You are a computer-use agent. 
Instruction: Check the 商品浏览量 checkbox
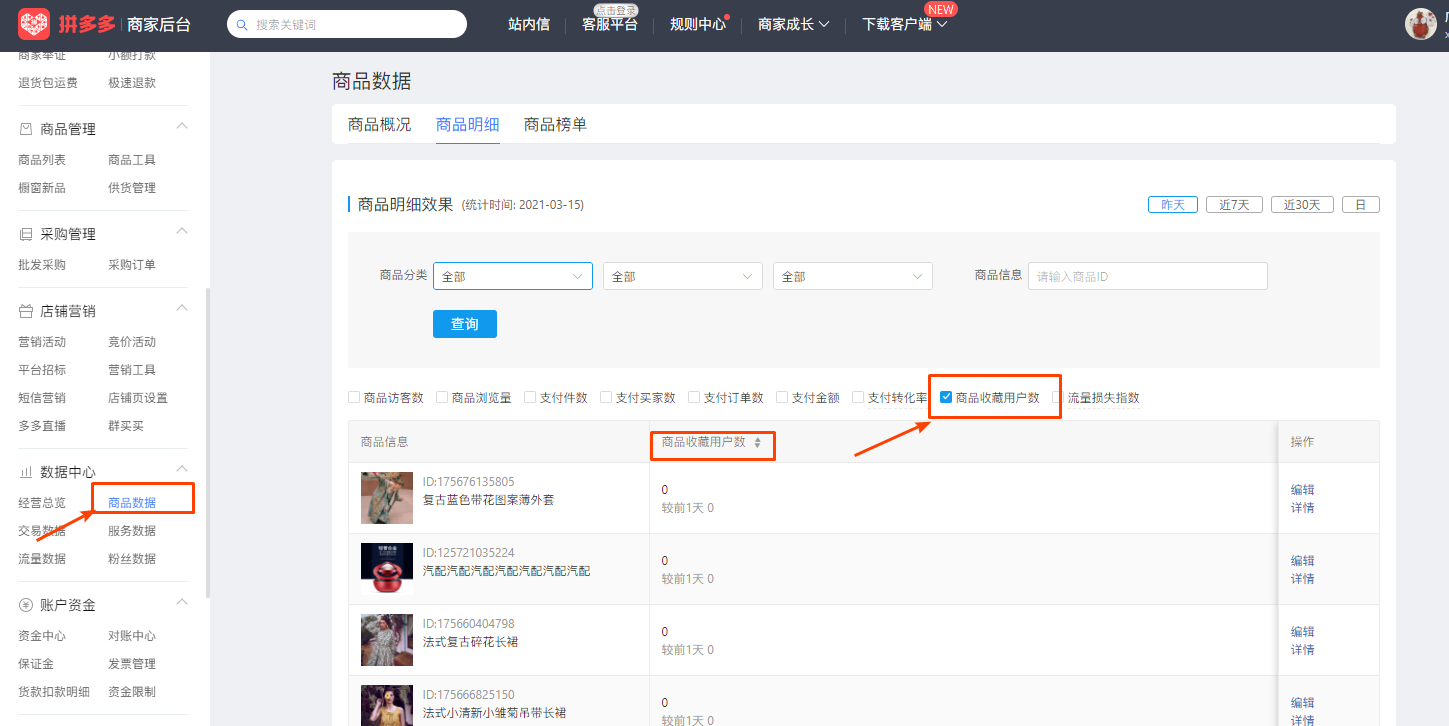pyautogui.click(x=442, y=397)
